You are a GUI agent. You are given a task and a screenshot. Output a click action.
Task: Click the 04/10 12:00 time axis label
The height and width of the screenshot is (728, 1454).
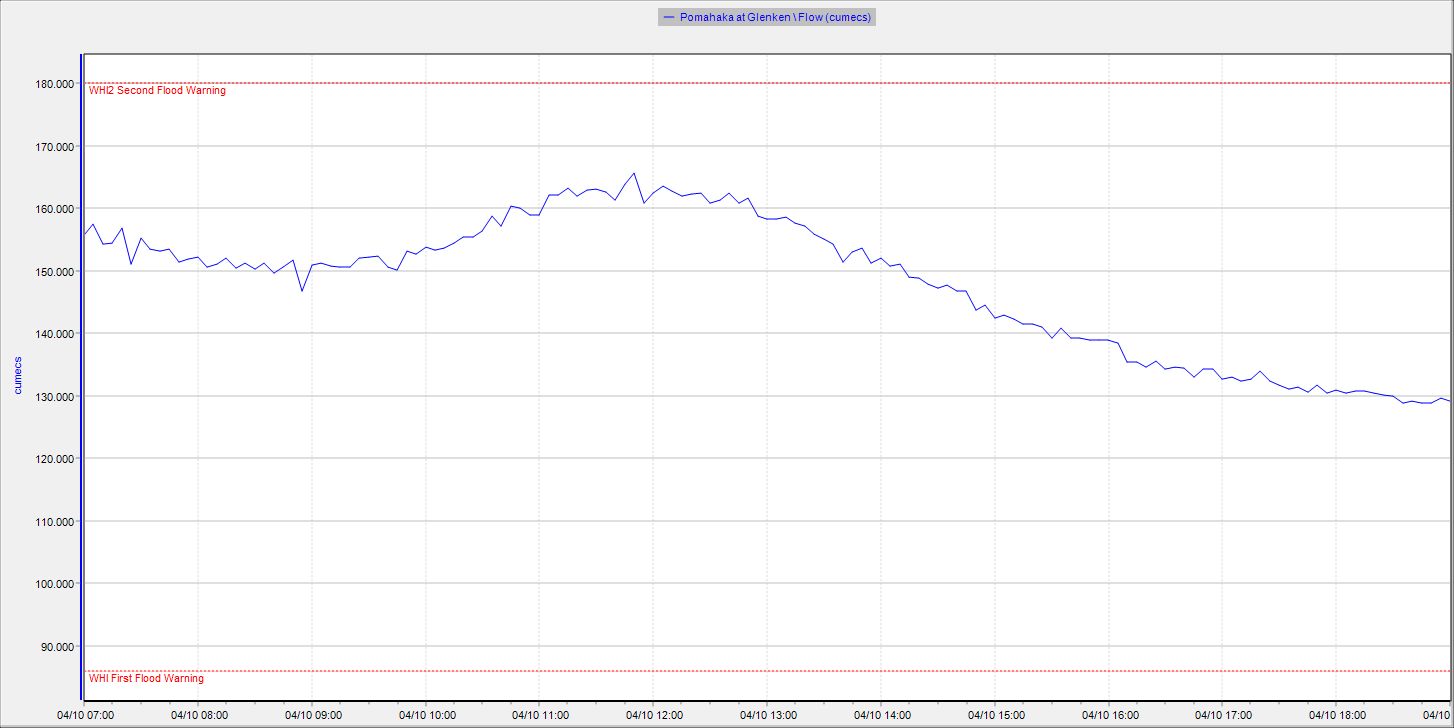(654, 715)
